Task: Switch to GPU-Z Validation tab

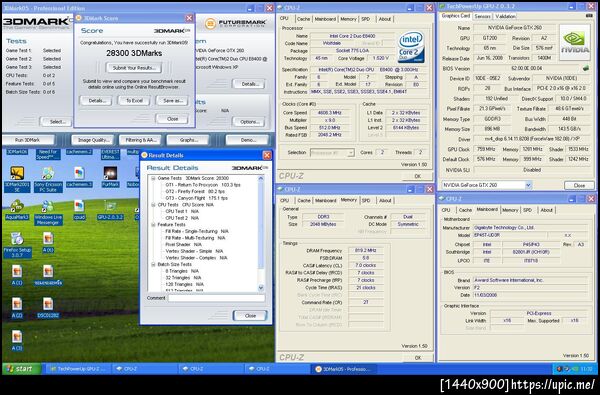Action: [505, 16]
